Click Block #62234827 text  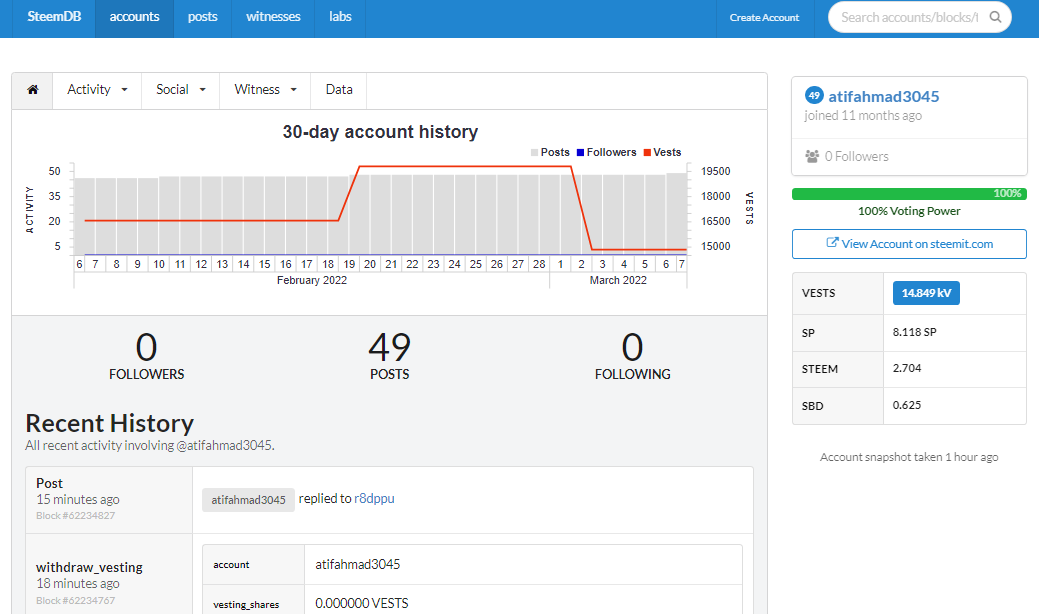(x=76, y=515)
